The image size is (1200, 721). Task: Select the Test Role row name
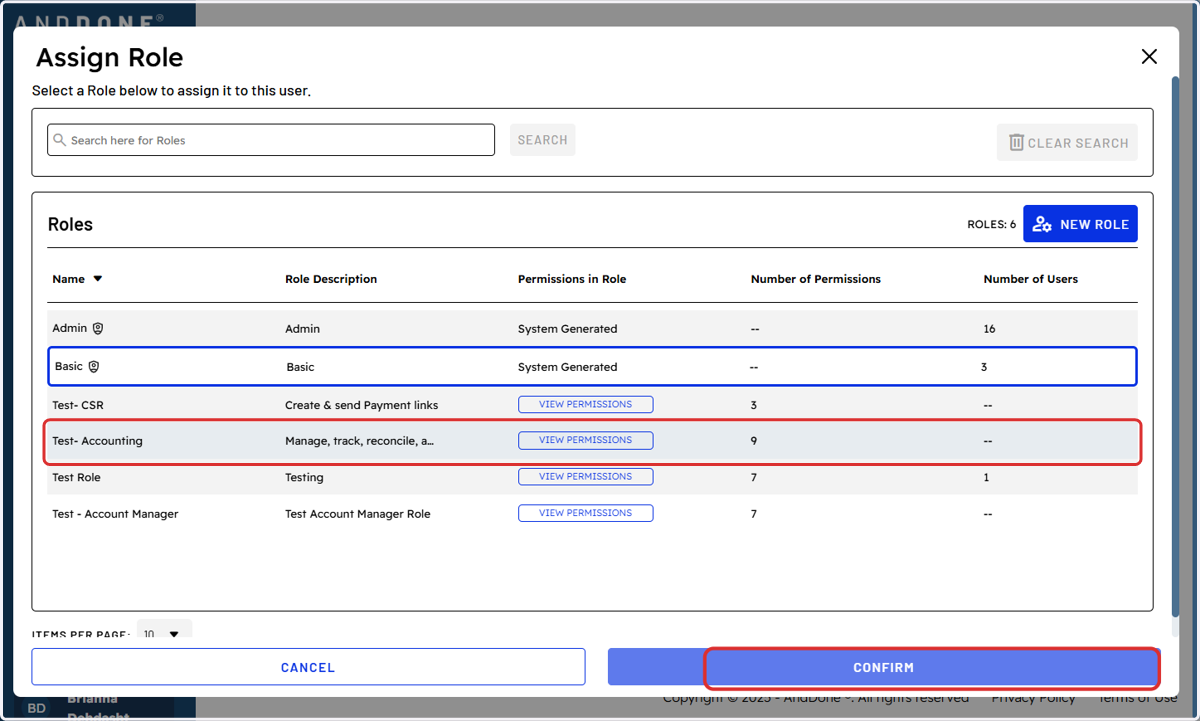[76, 477]
